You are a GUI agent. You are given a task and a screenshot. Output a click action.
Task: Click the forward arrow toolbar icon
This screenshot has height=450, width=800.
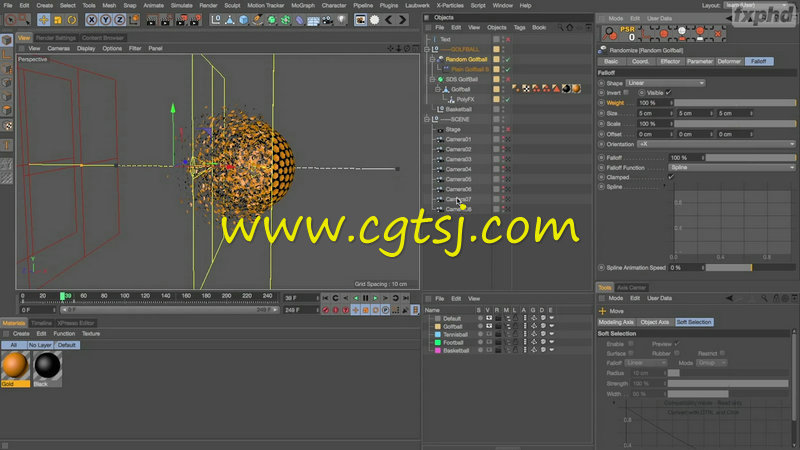403,20
